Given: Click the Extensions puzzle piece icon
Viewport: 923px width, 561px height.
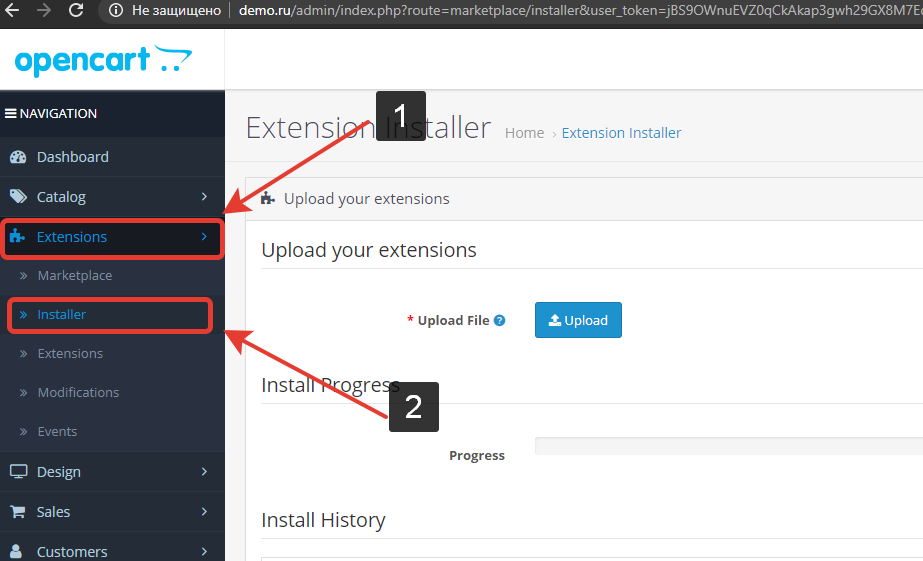Looking at the screenshot, I should tap(18, 237).
